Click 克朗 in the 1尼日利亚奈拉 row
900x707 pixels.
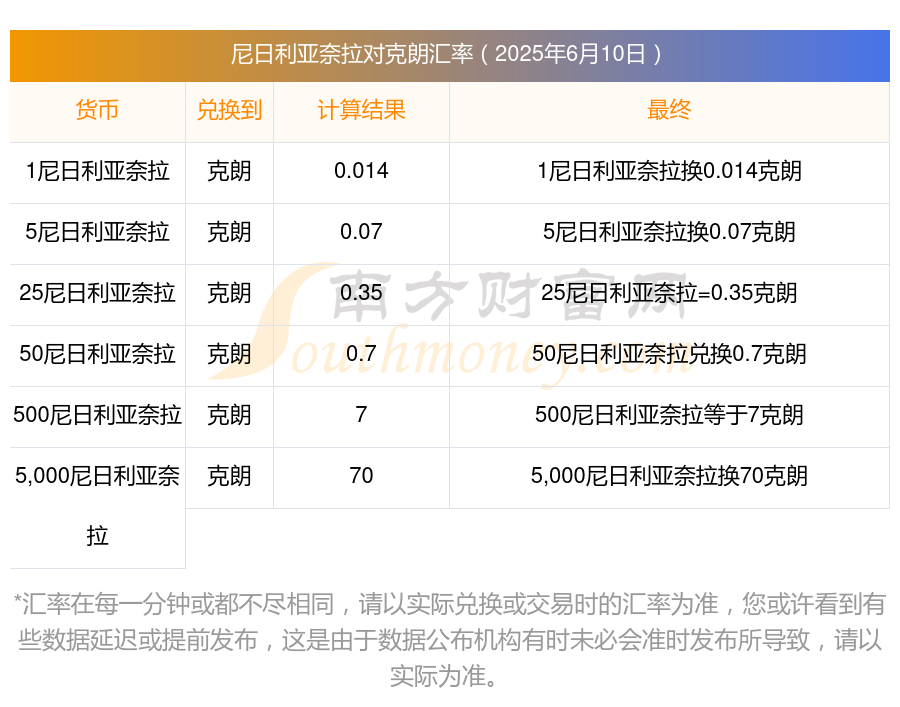coord(229,171)
